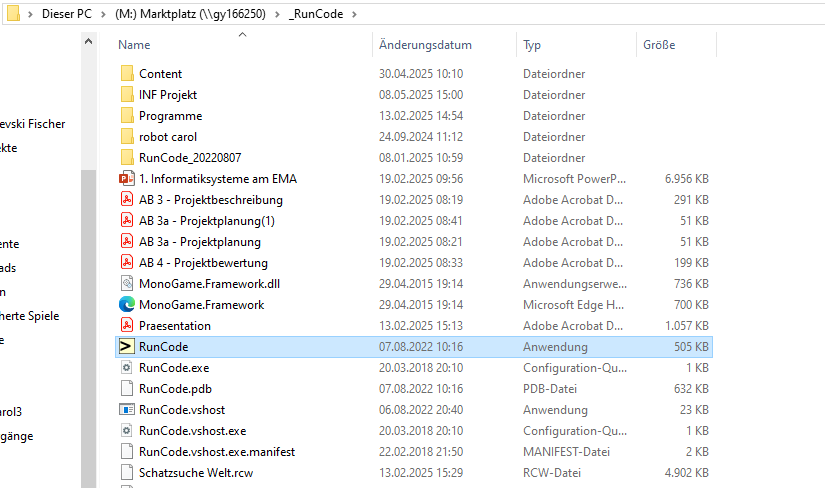Click the Typ column header
The height and width of the screenshot is (488, 825).
pyautogui.click(x=532, y=45)
